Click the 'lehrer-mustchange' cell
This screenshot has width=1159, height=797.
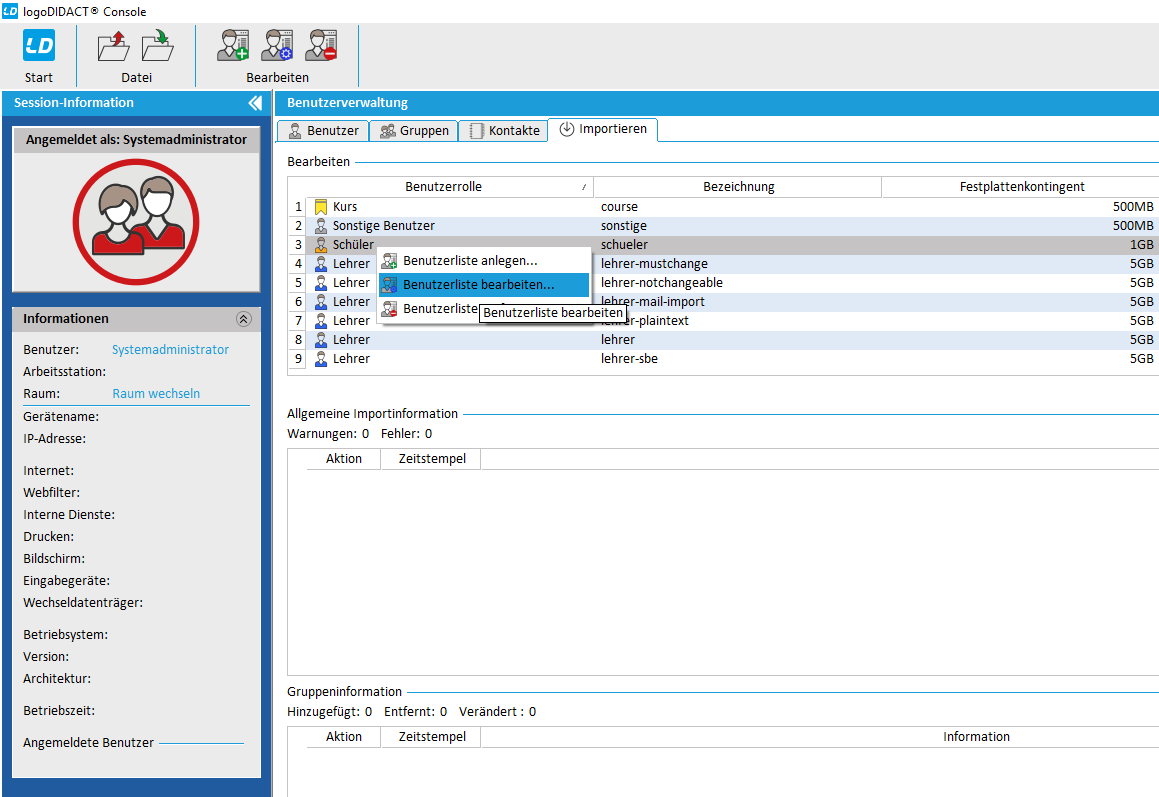pyautogui.click(x=738, y=264)
